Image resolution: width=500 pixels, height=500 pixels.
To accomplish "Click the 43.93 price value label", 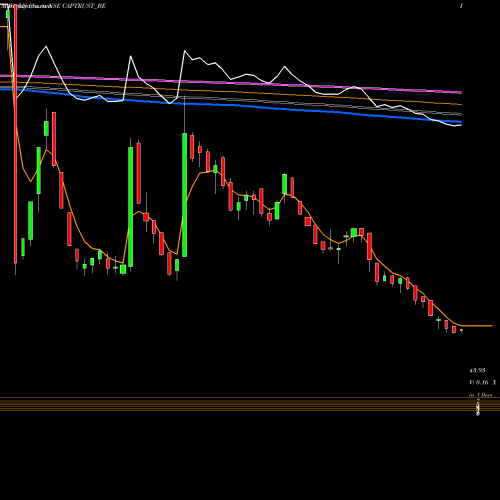I will click(477, 370).
